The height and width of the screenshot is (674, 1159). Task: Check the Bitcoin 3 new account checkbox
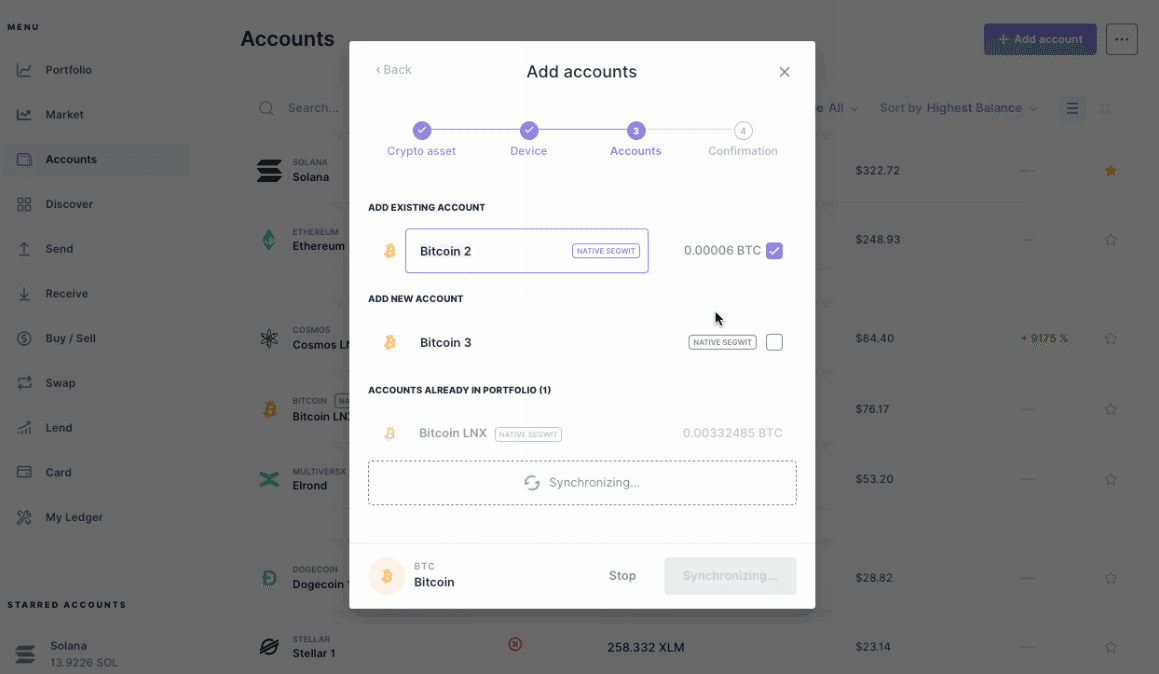(774, 342)
